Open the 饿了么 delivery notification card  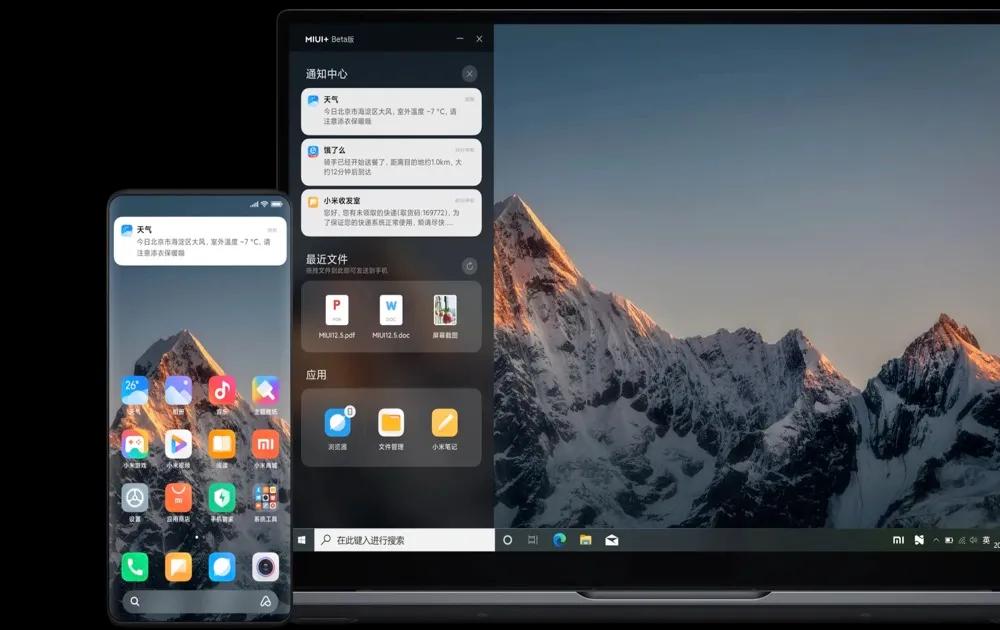pyautogui.click(x=391, y=162)
